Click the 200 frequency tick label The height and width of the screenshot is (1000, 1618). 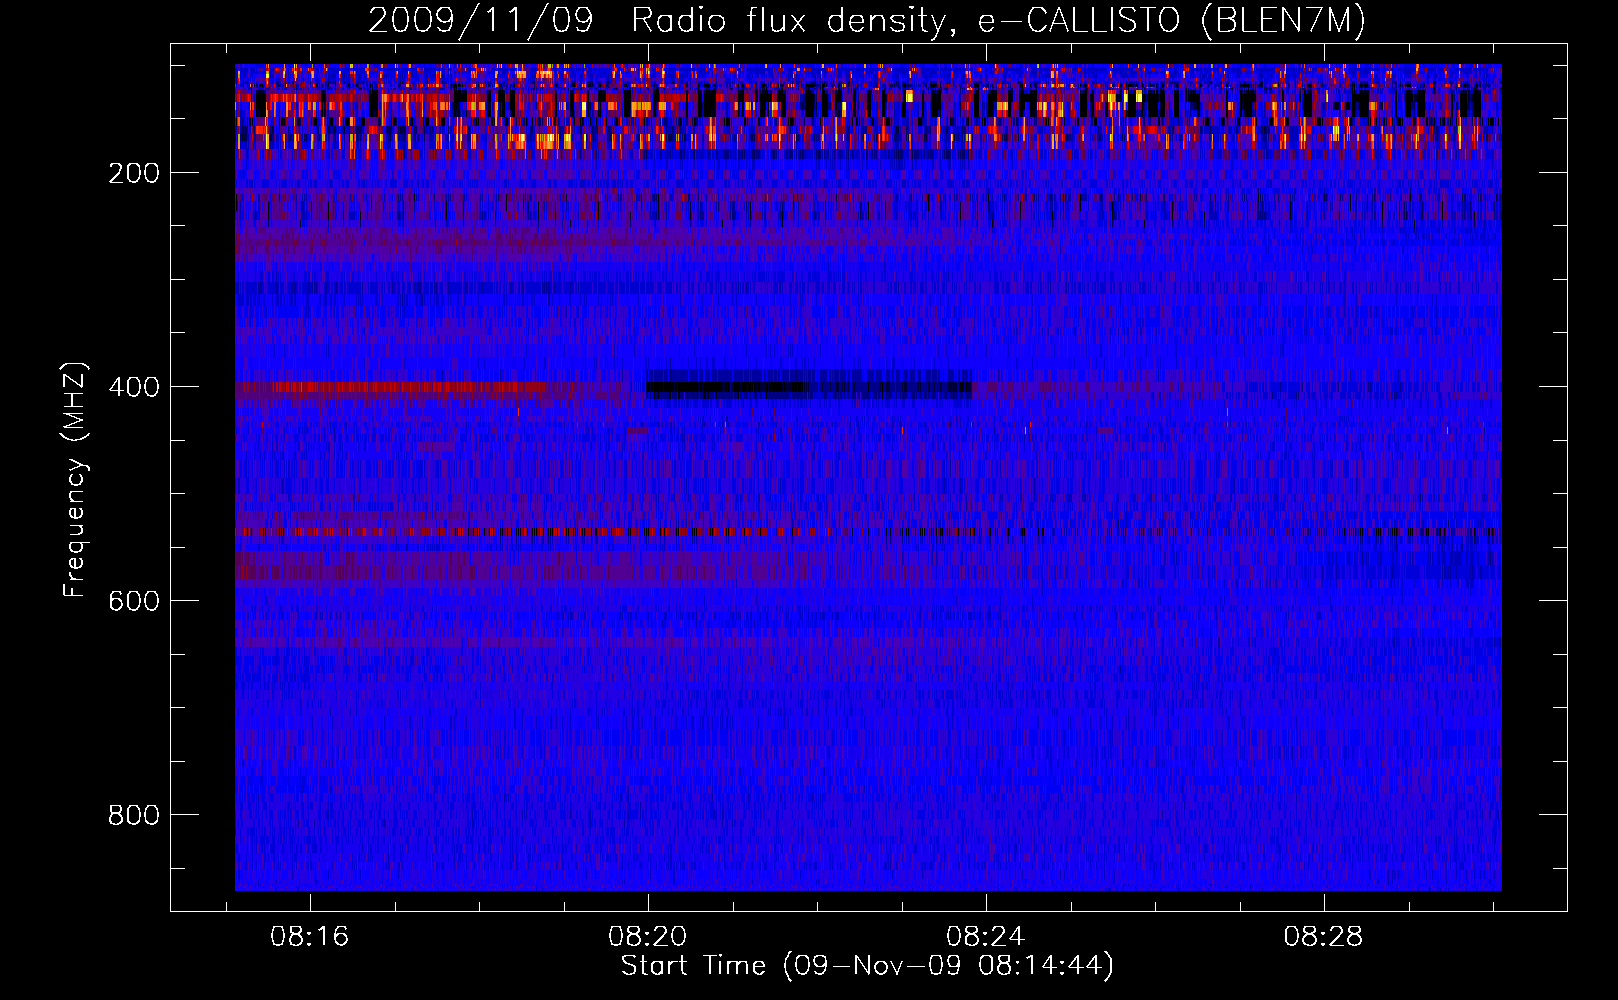tap(134, 173)
